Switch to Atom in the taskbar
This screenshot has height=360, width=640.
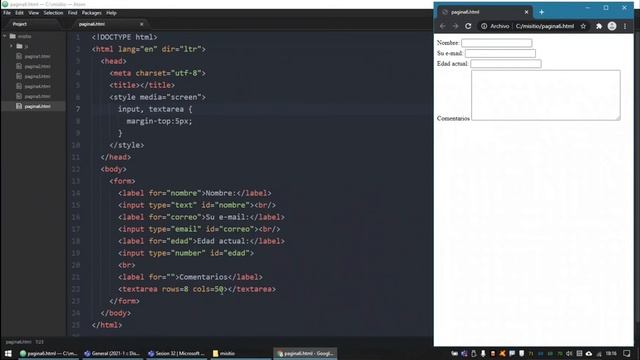coord(48,353)
